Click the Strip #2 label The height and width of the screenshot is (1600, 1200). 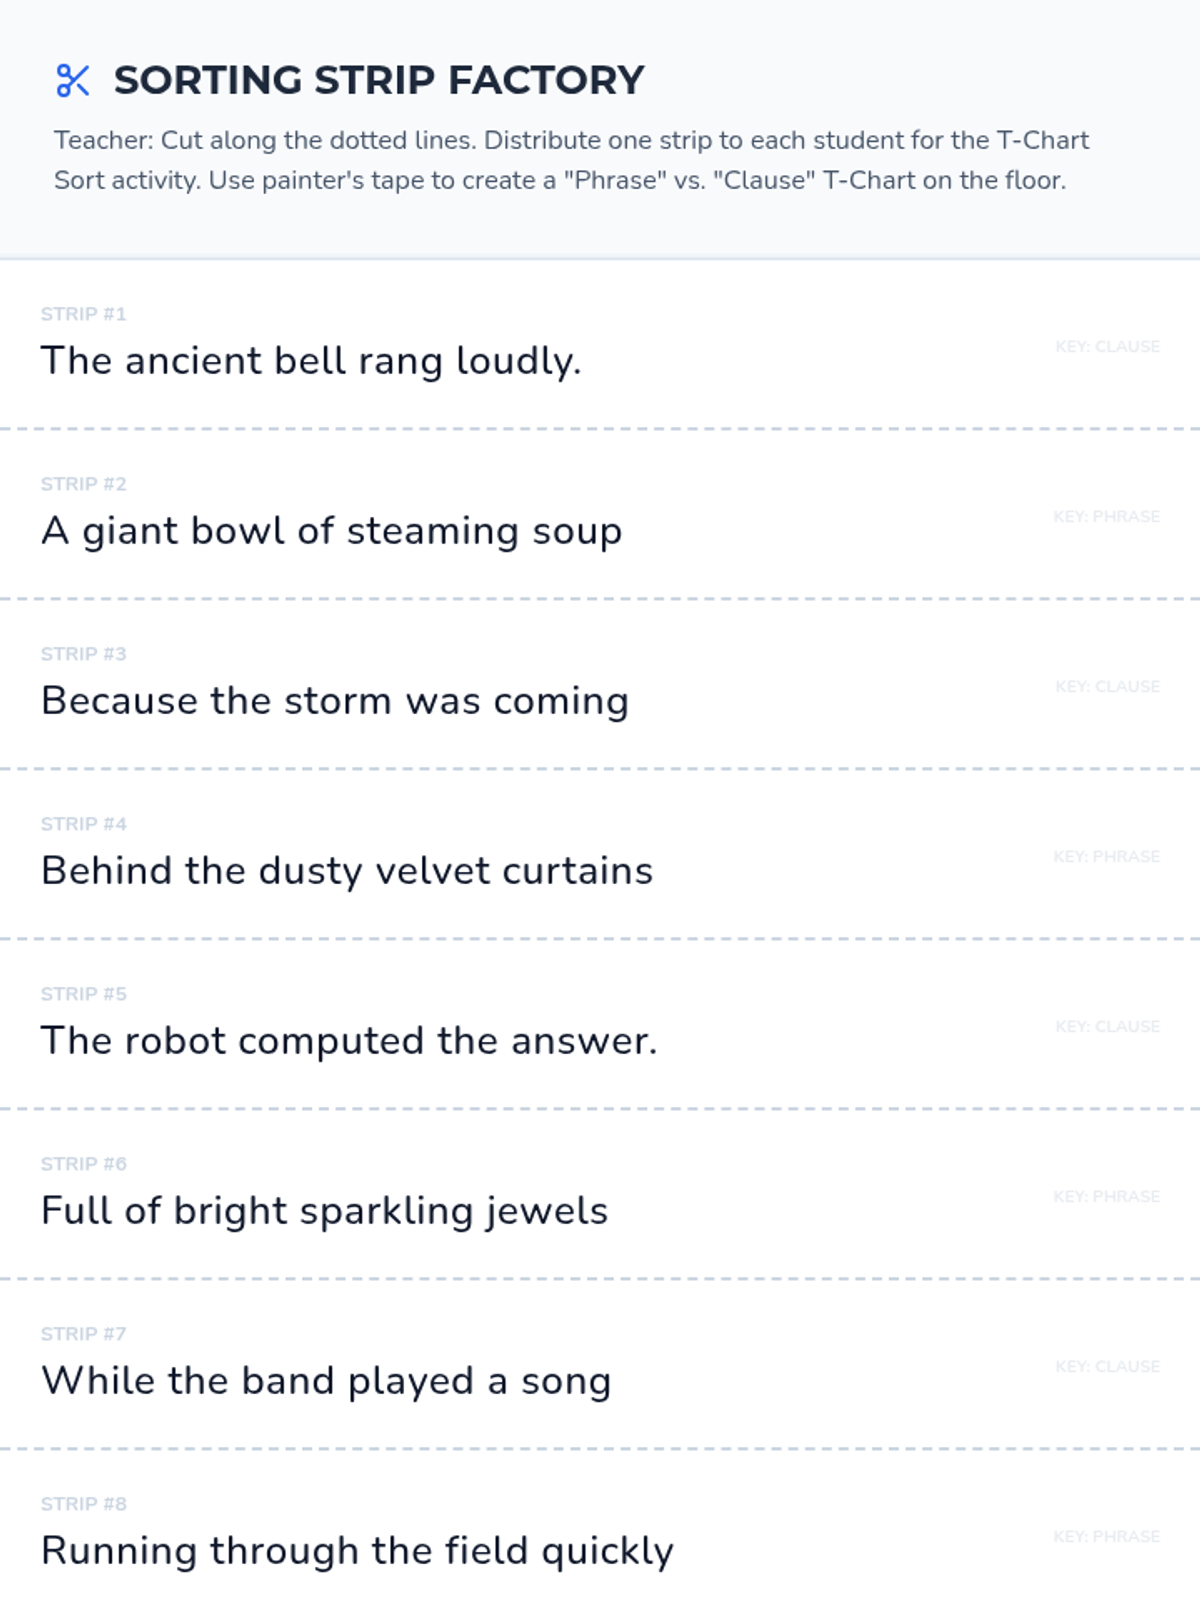click(x=83, y=484)
